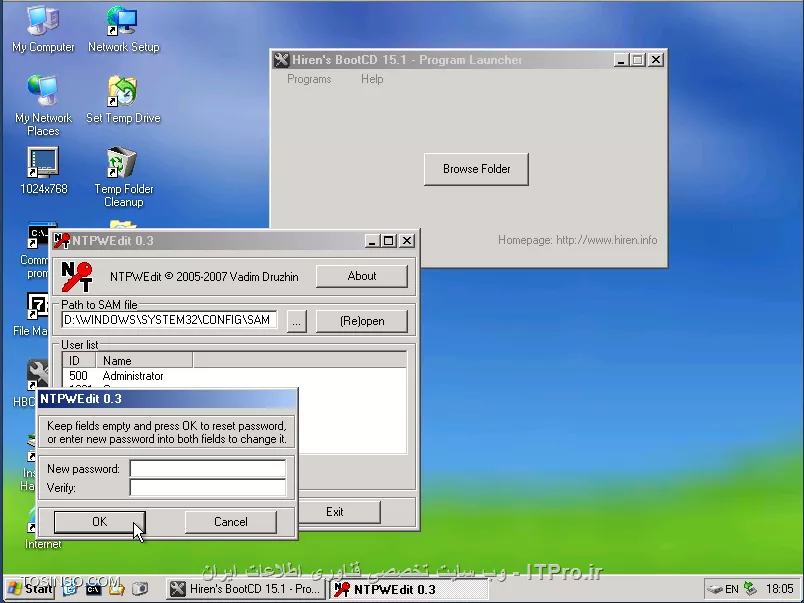
Task: Switch to NTPWEdit 0.3 taskbar button
Action: (409, 589)
